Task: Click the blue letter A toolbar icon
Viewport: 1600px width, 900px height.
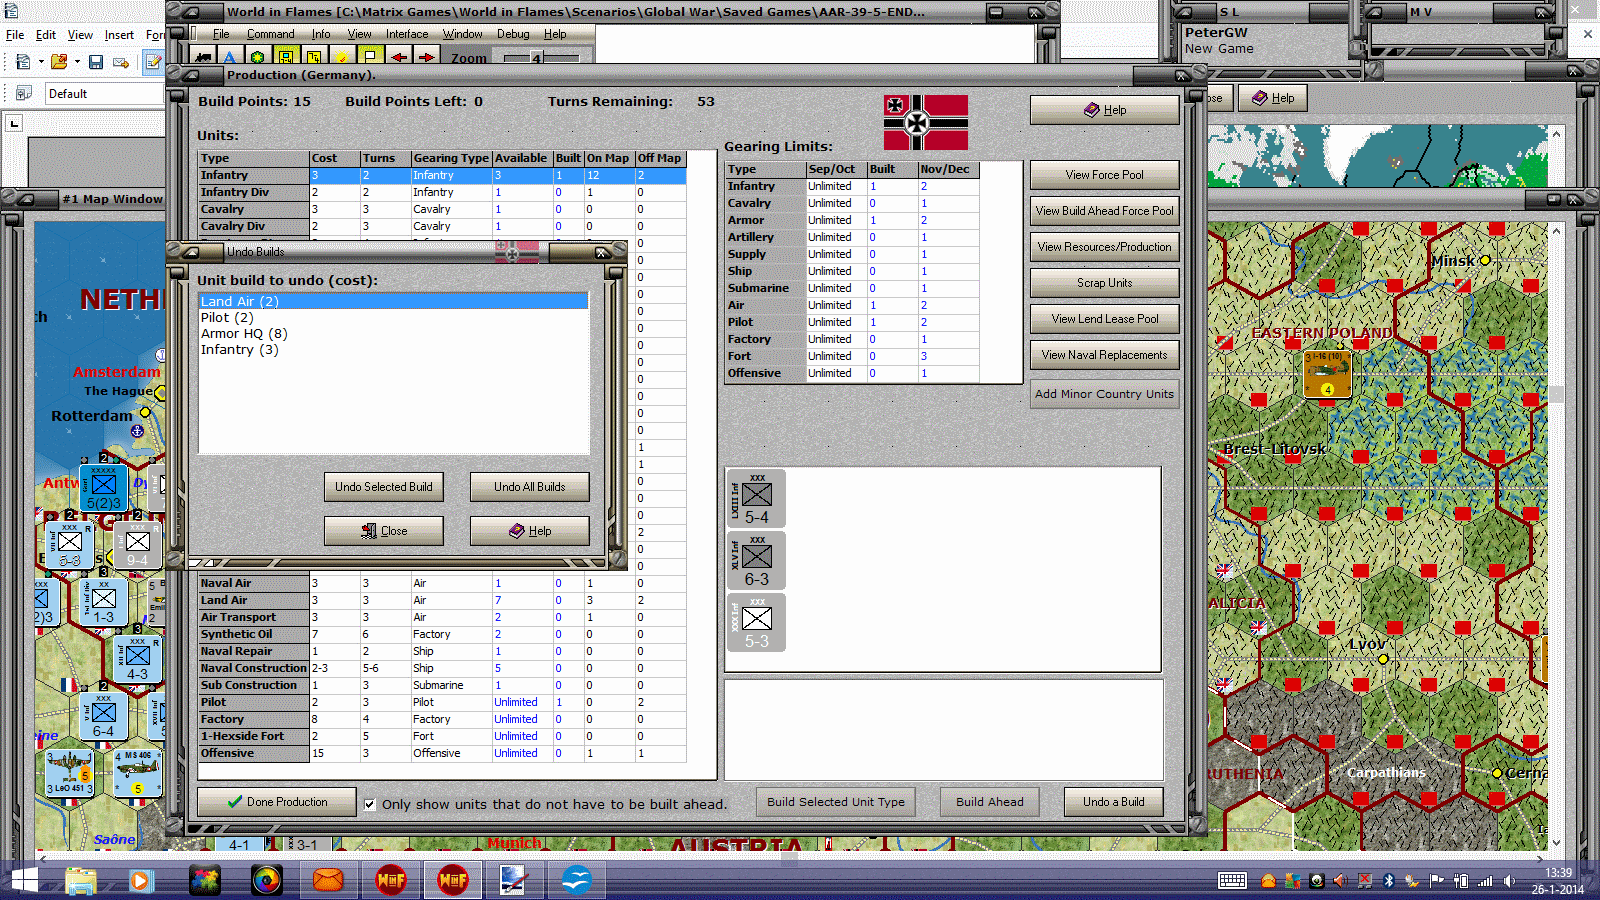Action: 229,57
